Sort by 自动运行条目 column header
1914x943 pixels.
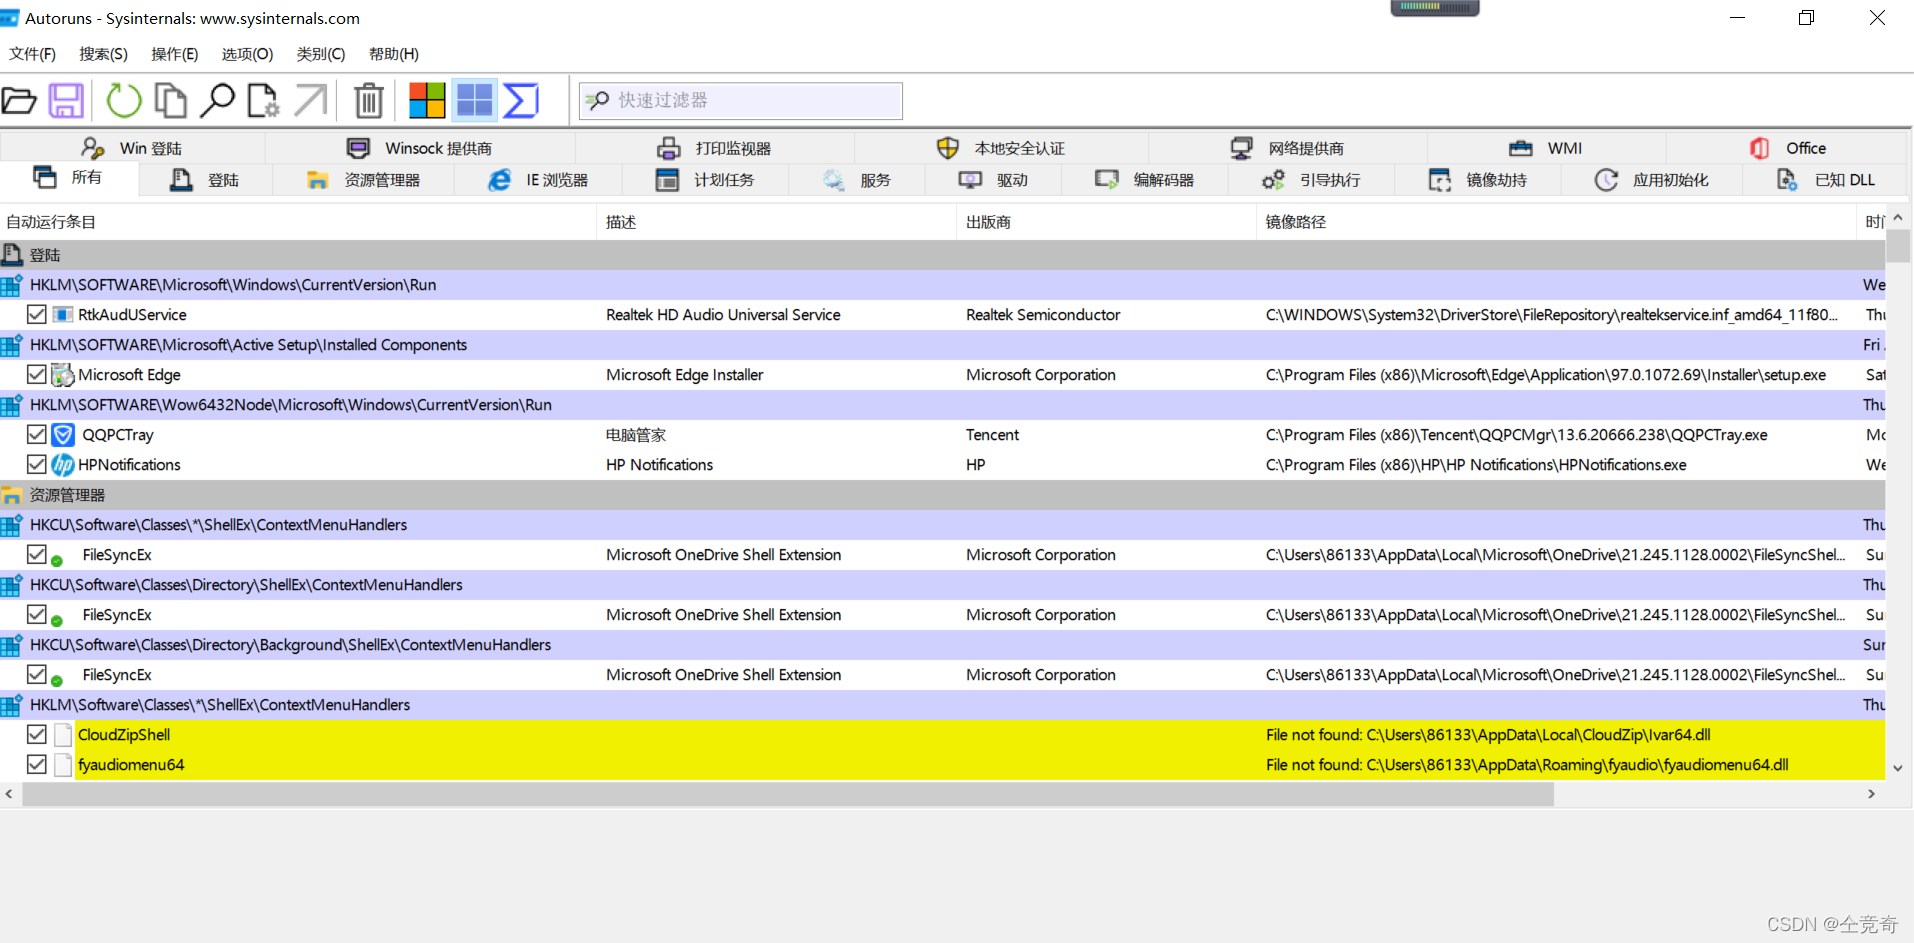[x=298, y=222]
